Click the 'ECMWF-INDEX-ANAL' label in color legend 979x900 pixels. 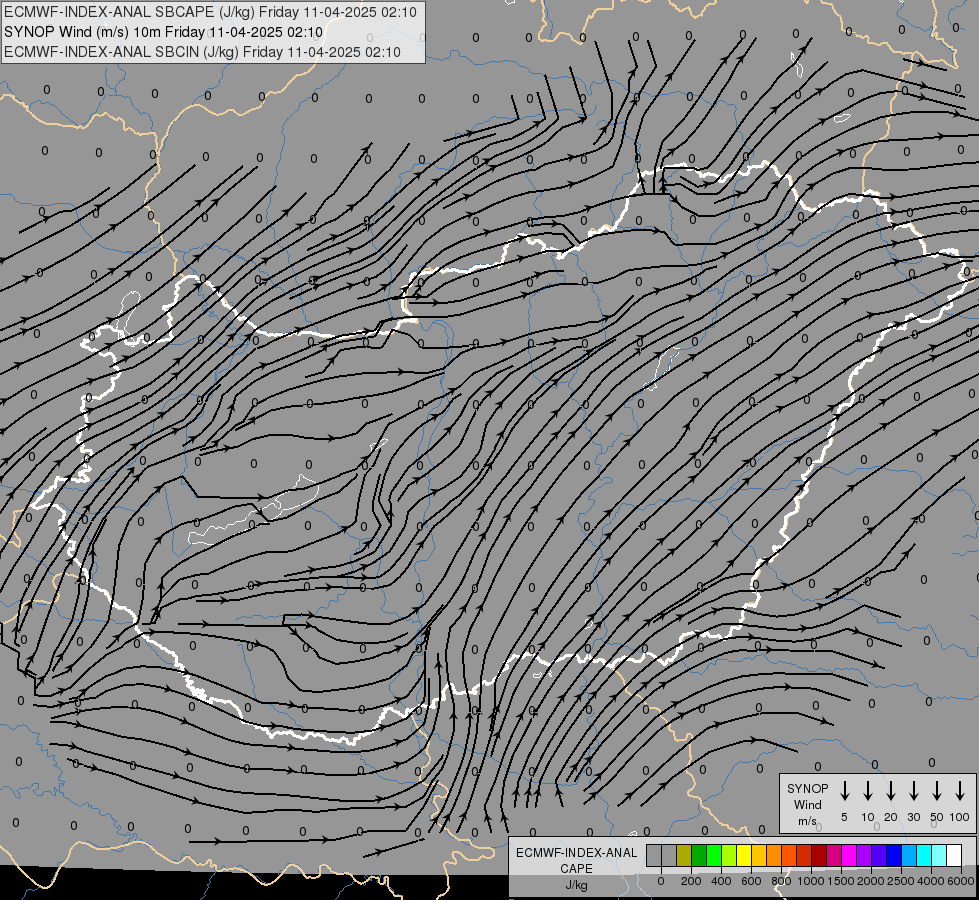click(576, 853)
